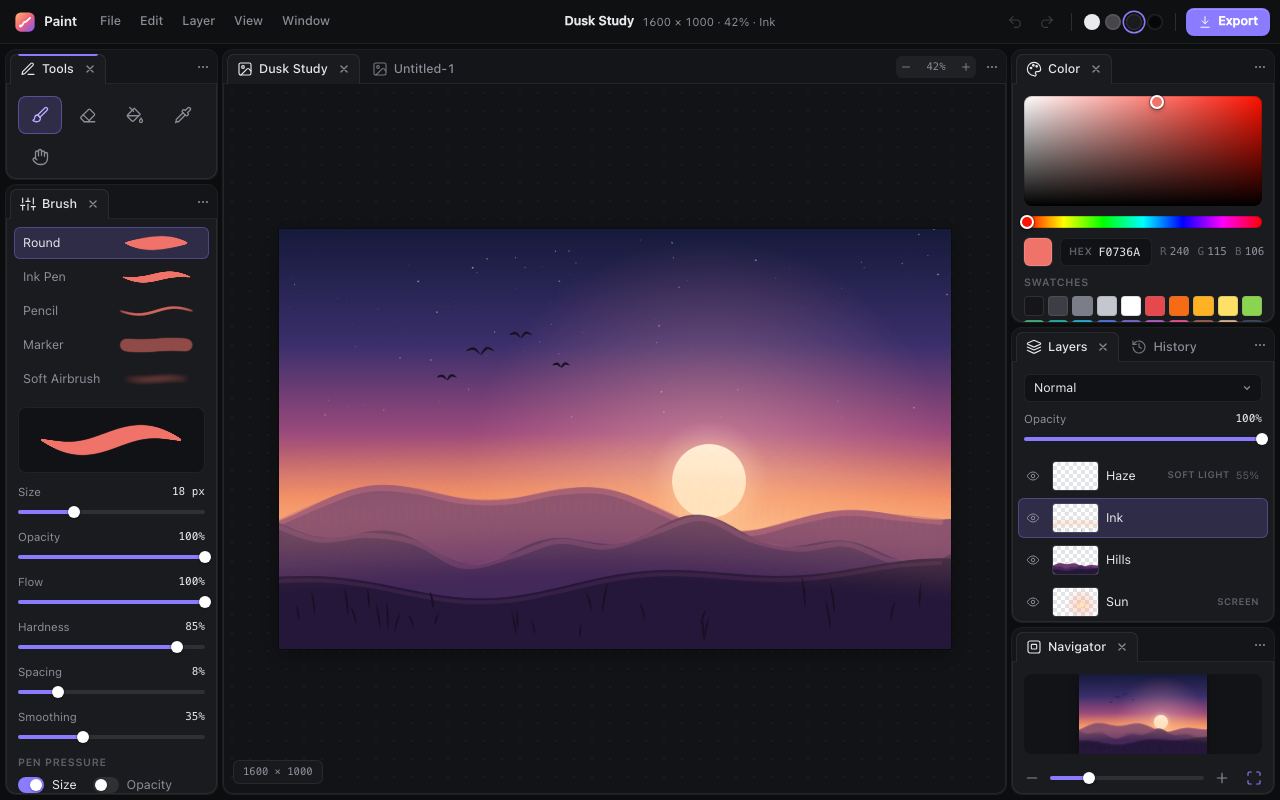Open Color panel options menu
The height and width of the screenshot is (800, 1280).
[x=1260, y=67]
